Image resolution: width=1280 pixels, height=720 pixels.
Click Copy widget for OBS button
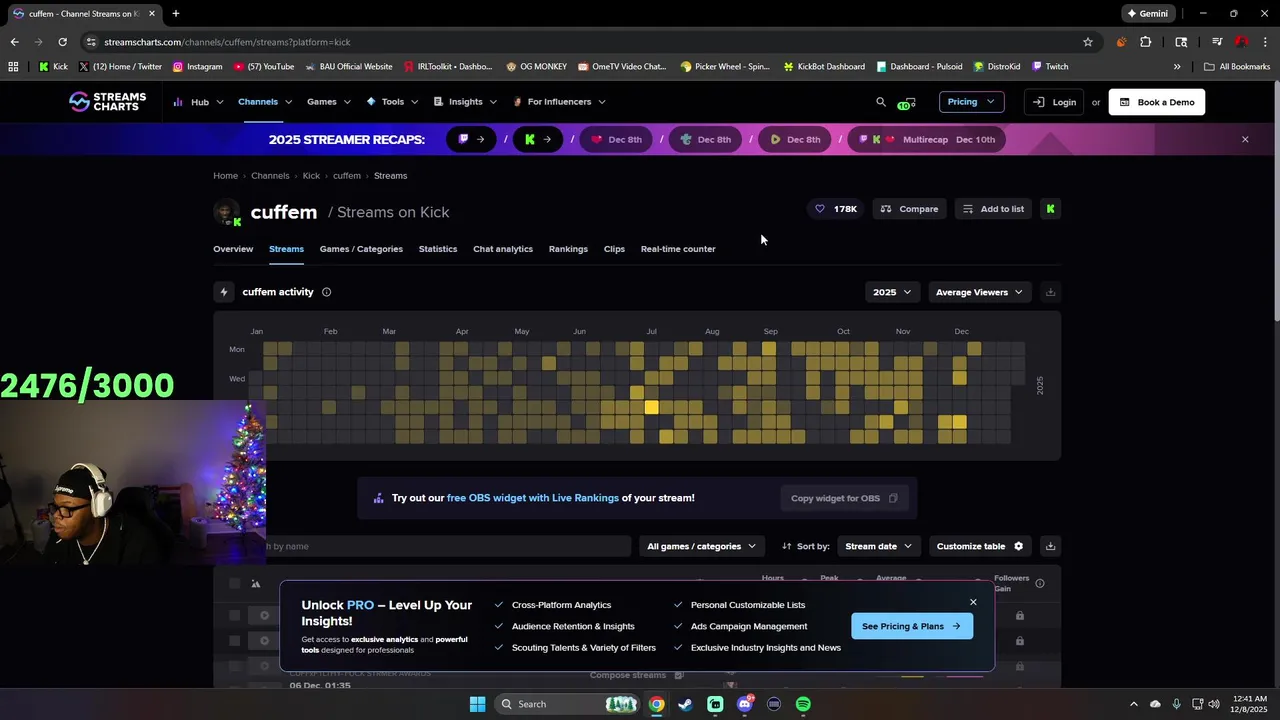pyautogui.click(x=844, y=498)
